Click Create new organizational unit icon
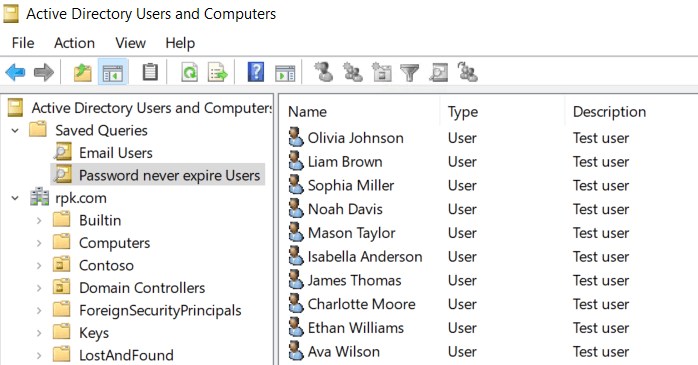 [x=381, y=72]
